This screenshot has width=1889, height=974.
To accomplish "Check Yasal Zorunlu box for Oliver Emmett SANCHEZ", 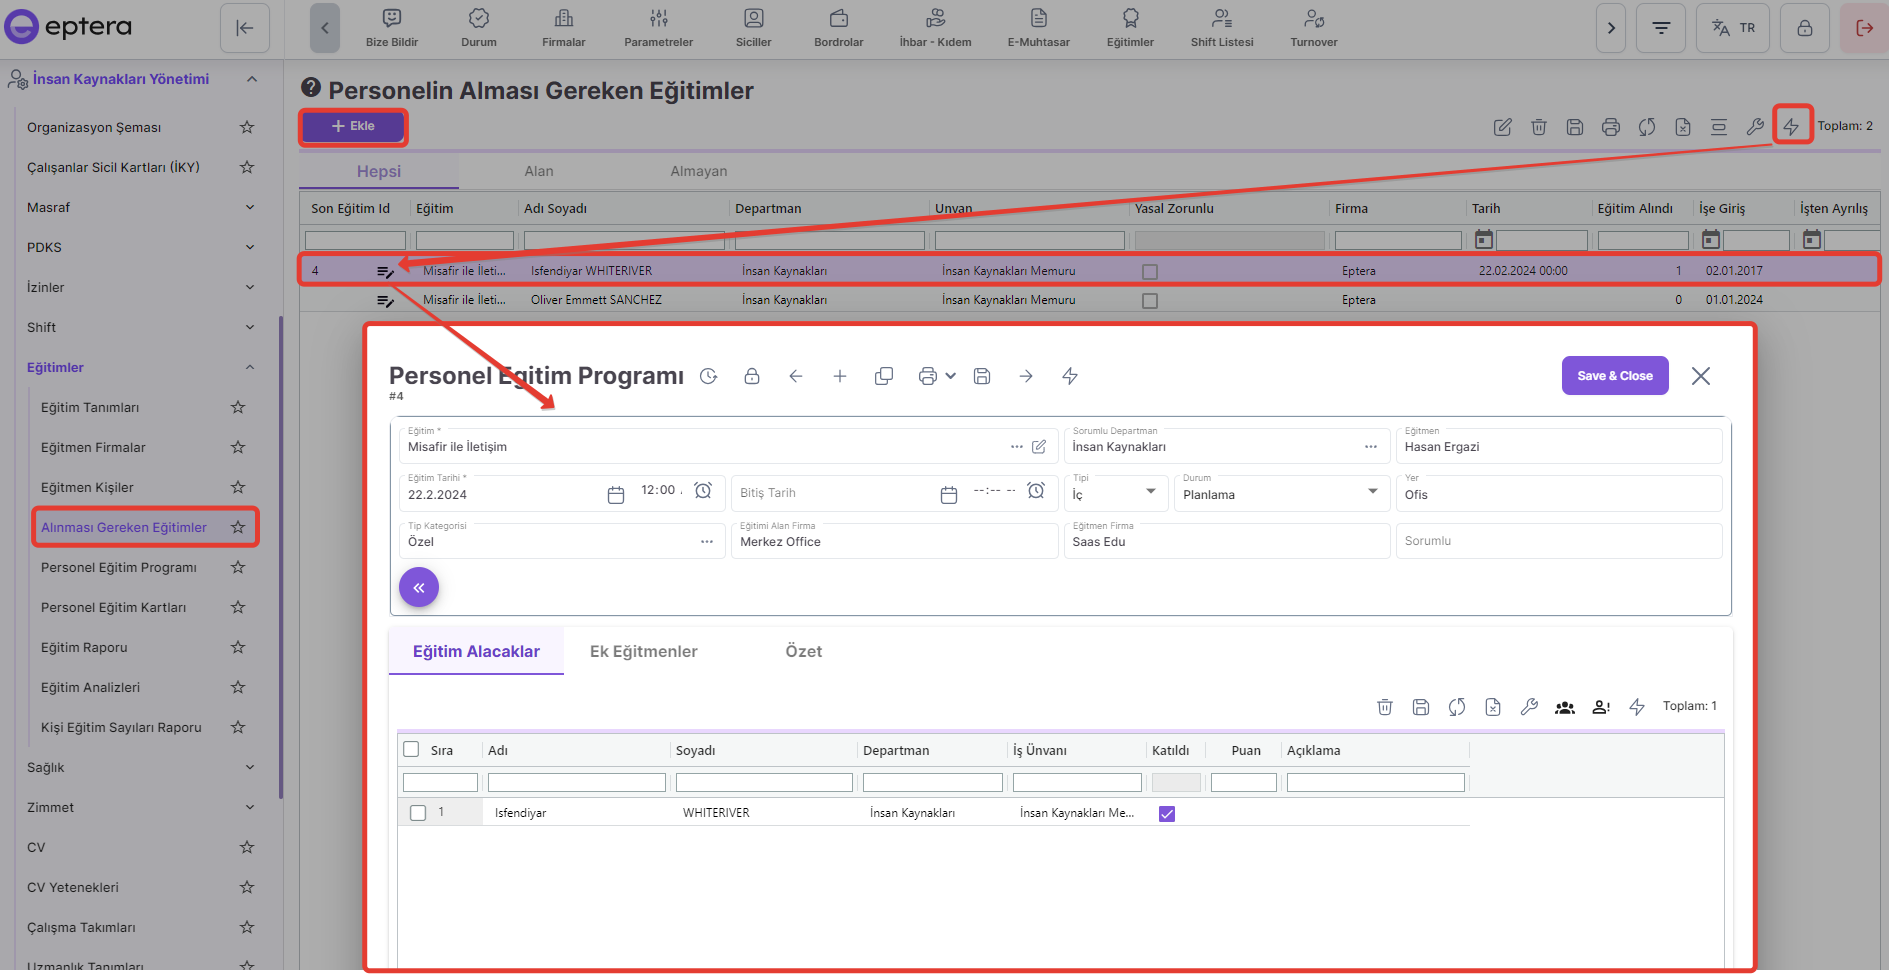I will (1150, 301).
